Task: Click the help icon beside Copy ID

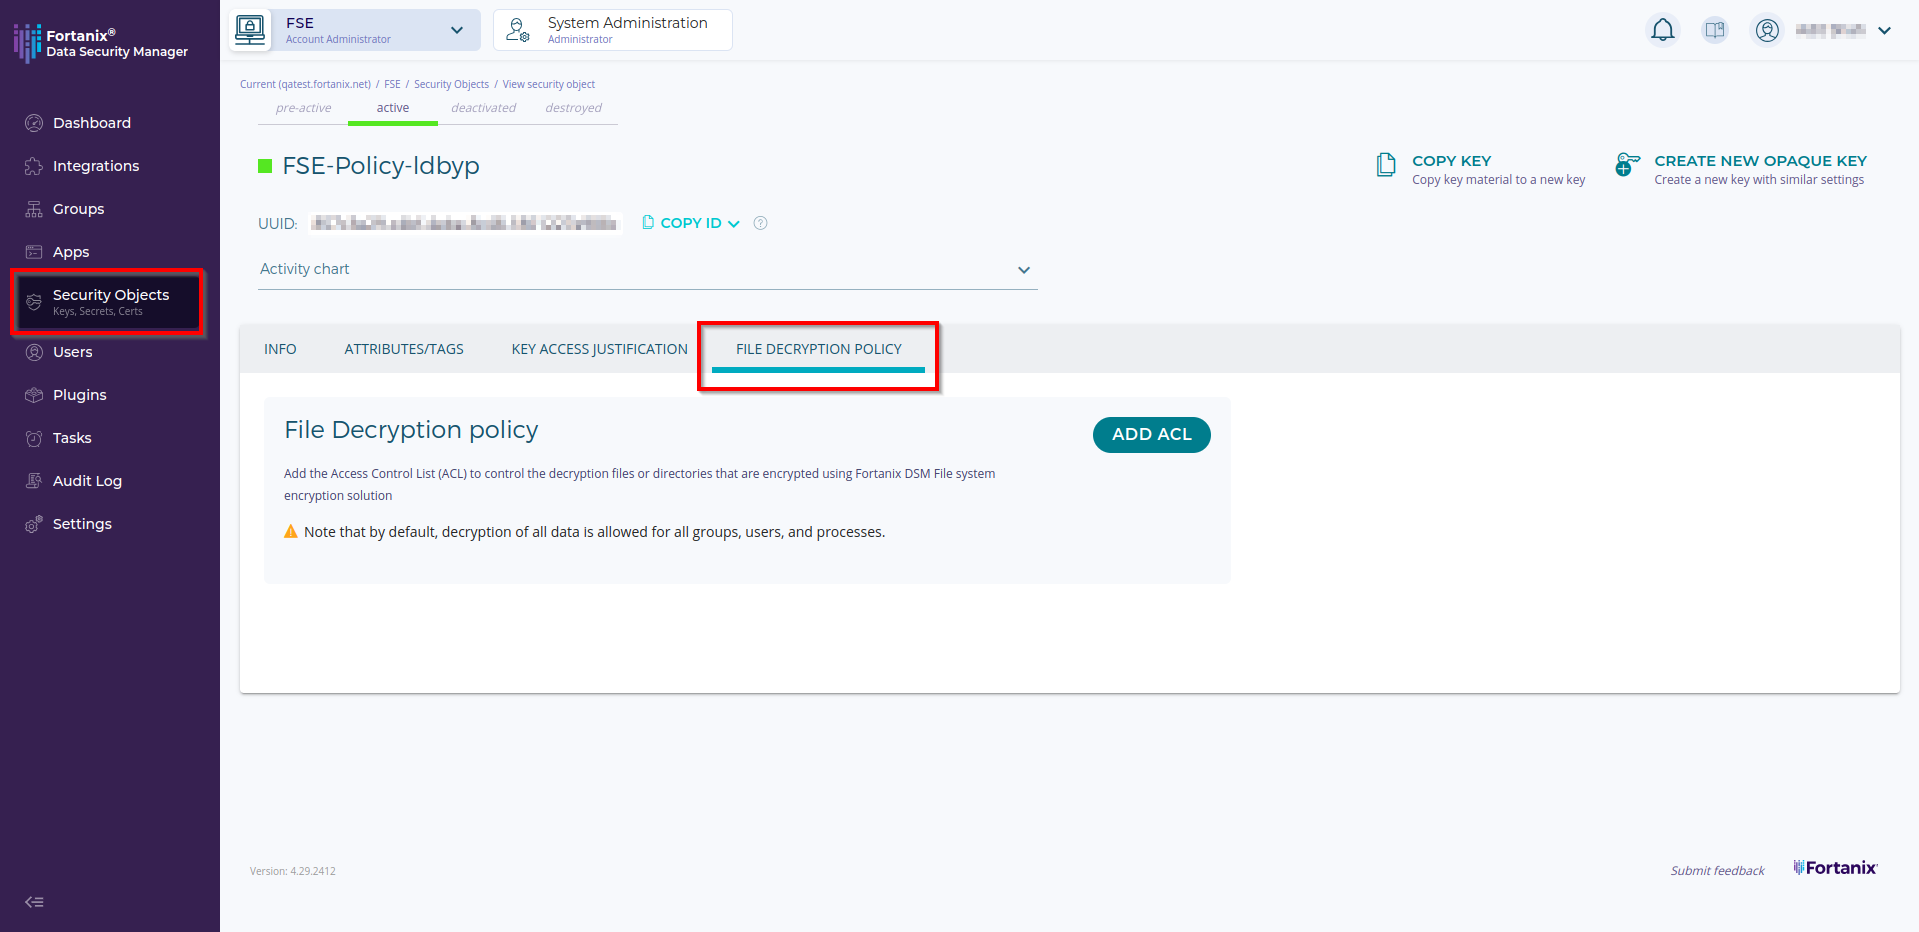Action: [x=760, y=223]
